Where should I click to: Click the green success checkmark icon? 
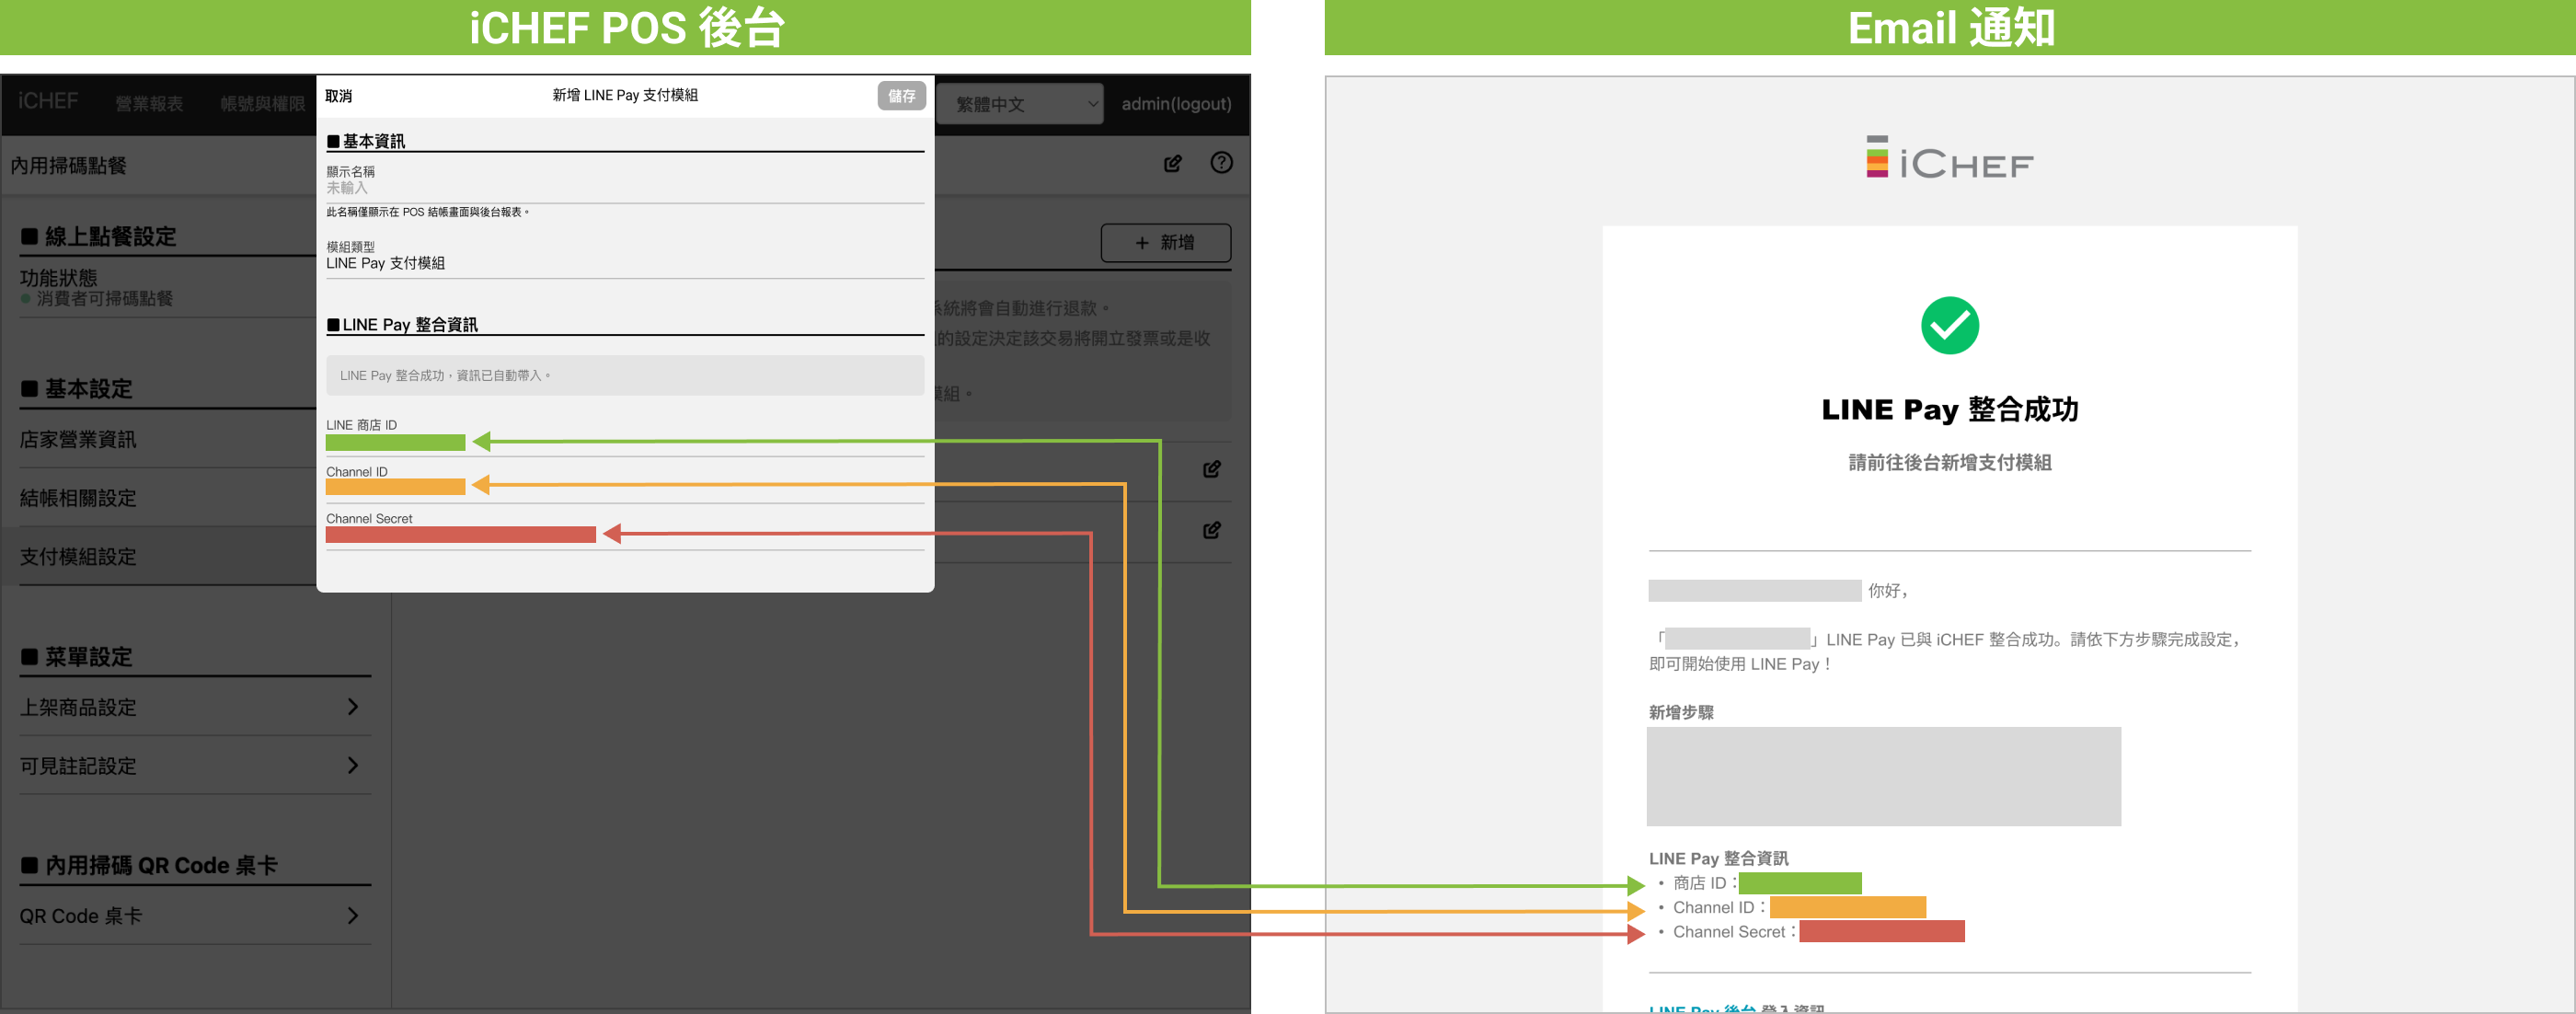tap(1949, 326)
